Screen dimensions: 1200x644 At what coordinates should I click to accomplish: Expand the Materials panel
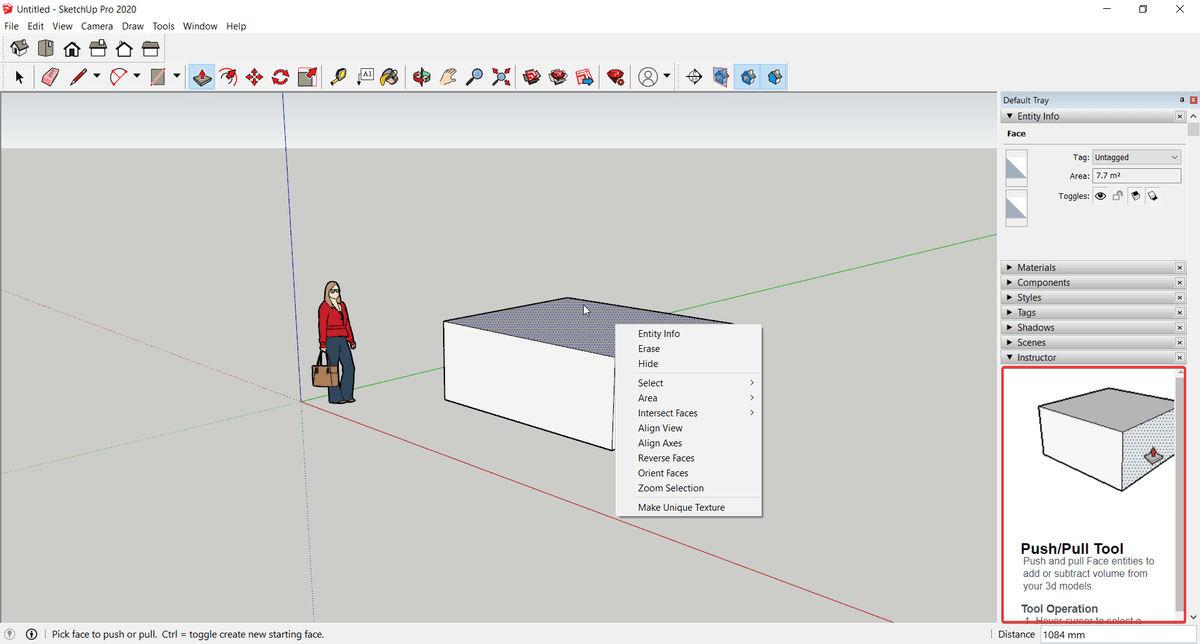[1093, 267]
